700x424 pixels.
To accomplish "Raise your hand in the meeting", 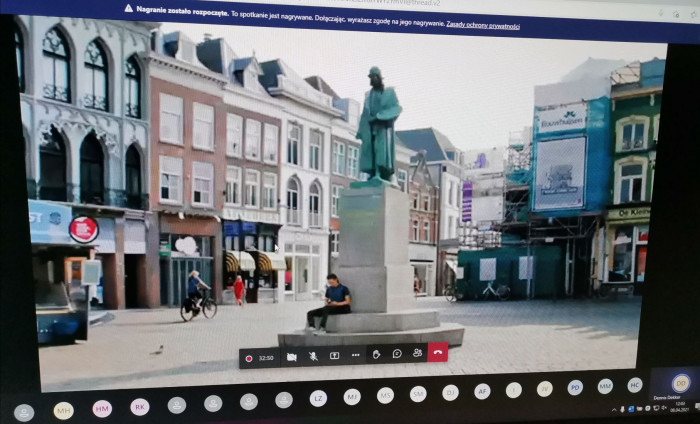I will click(x=376, y=354).
